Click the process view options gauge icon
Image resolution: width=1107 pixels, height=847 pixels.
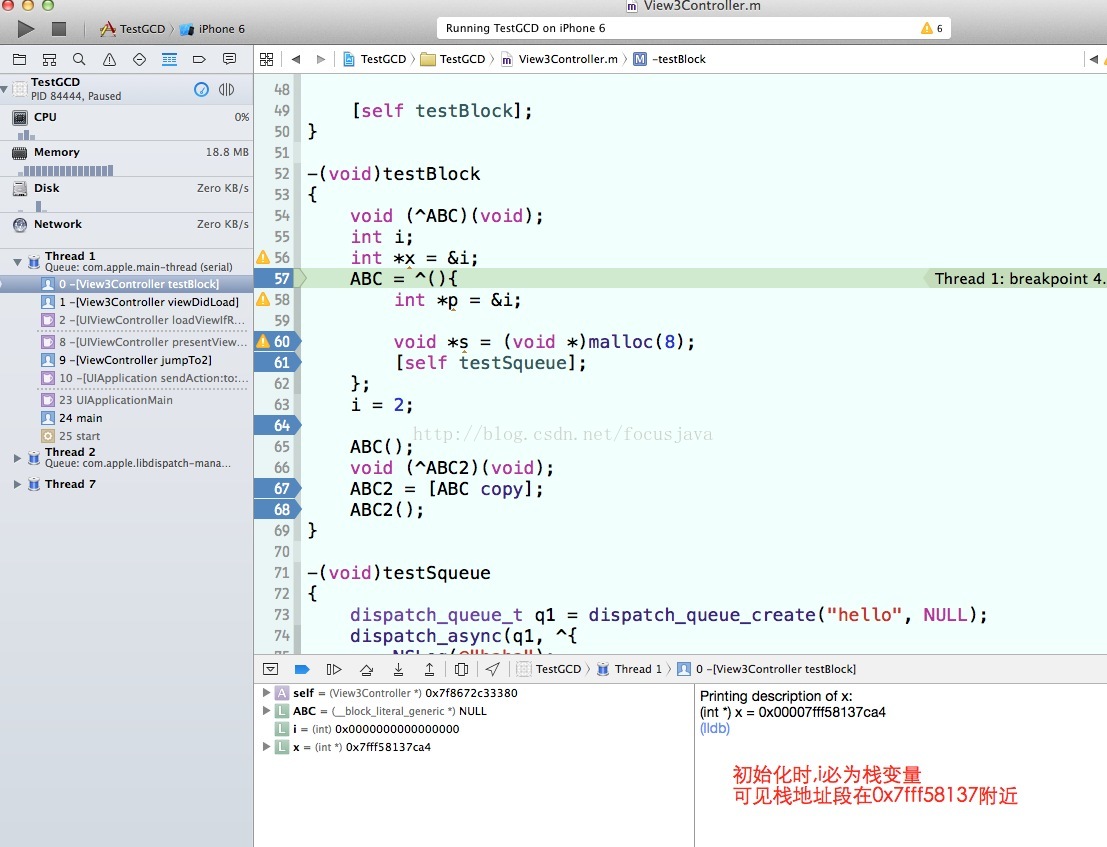coord(201,90)
